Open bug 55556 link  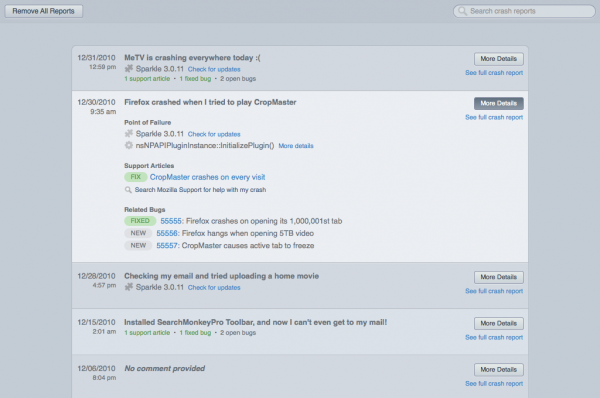167,233
